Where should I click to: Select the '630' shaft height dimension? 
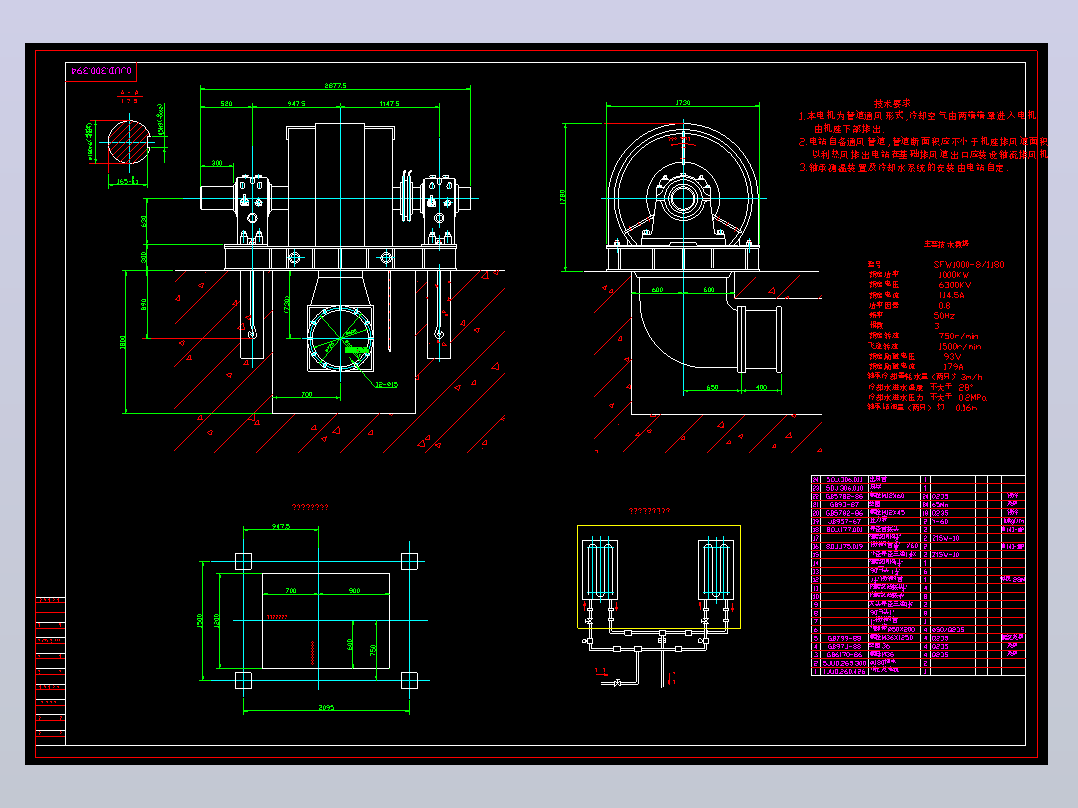coord(143,221)
